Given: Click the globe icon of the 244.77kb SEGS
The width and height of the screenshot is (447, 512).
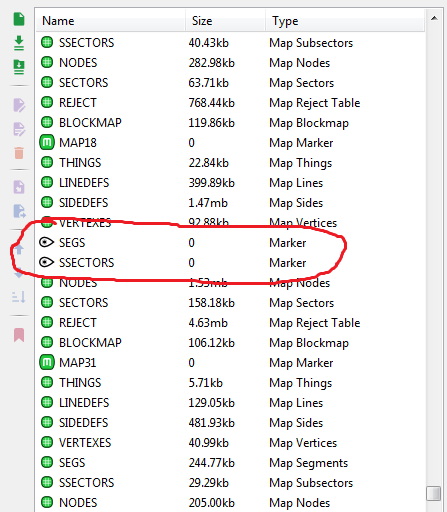Looking at the screenshot, I should (47, 462).
